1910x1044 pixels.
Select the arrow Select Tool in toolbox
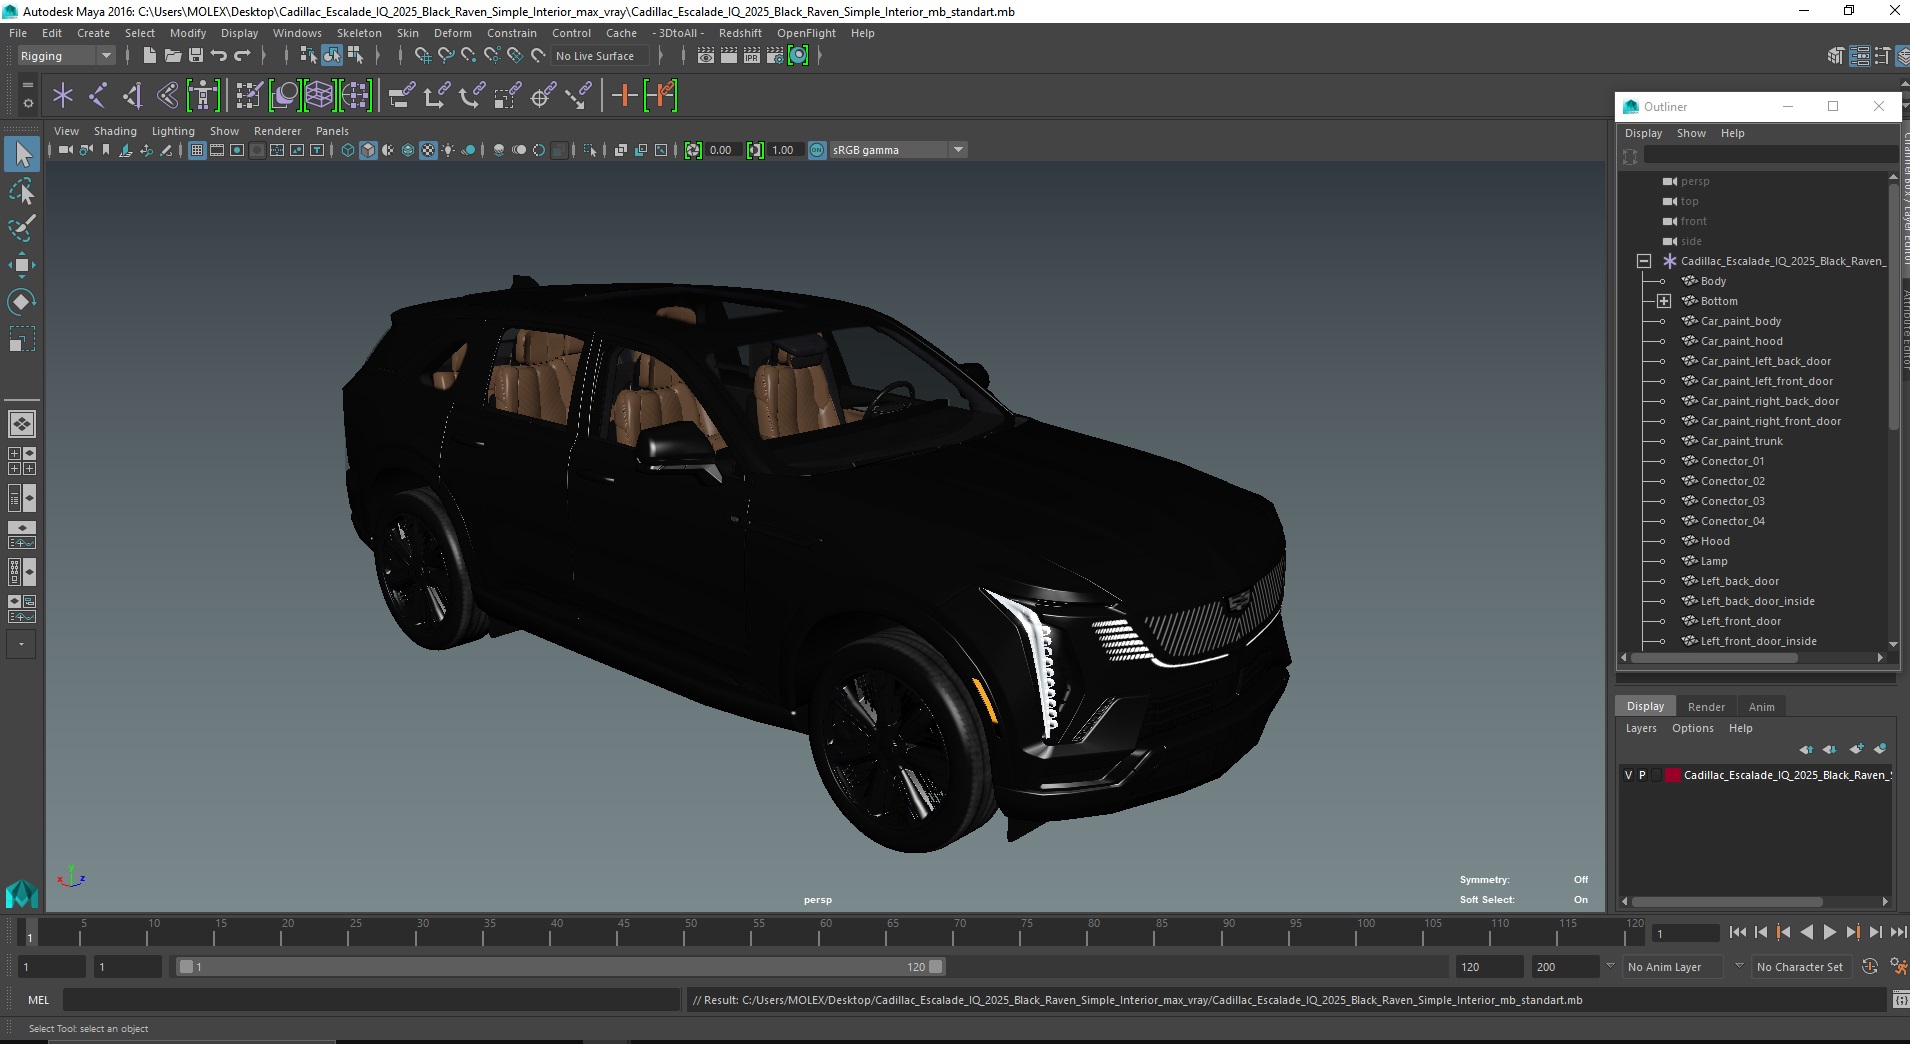click(22, 154)
